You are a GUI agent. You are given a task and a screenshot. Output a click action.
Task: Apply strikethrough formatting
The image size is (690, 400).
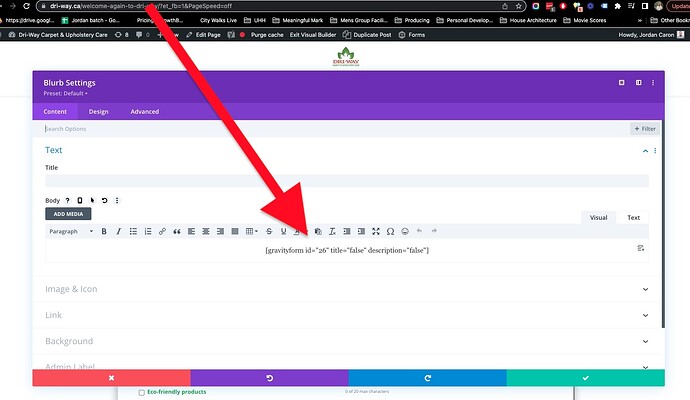click(x=269, y=231)
